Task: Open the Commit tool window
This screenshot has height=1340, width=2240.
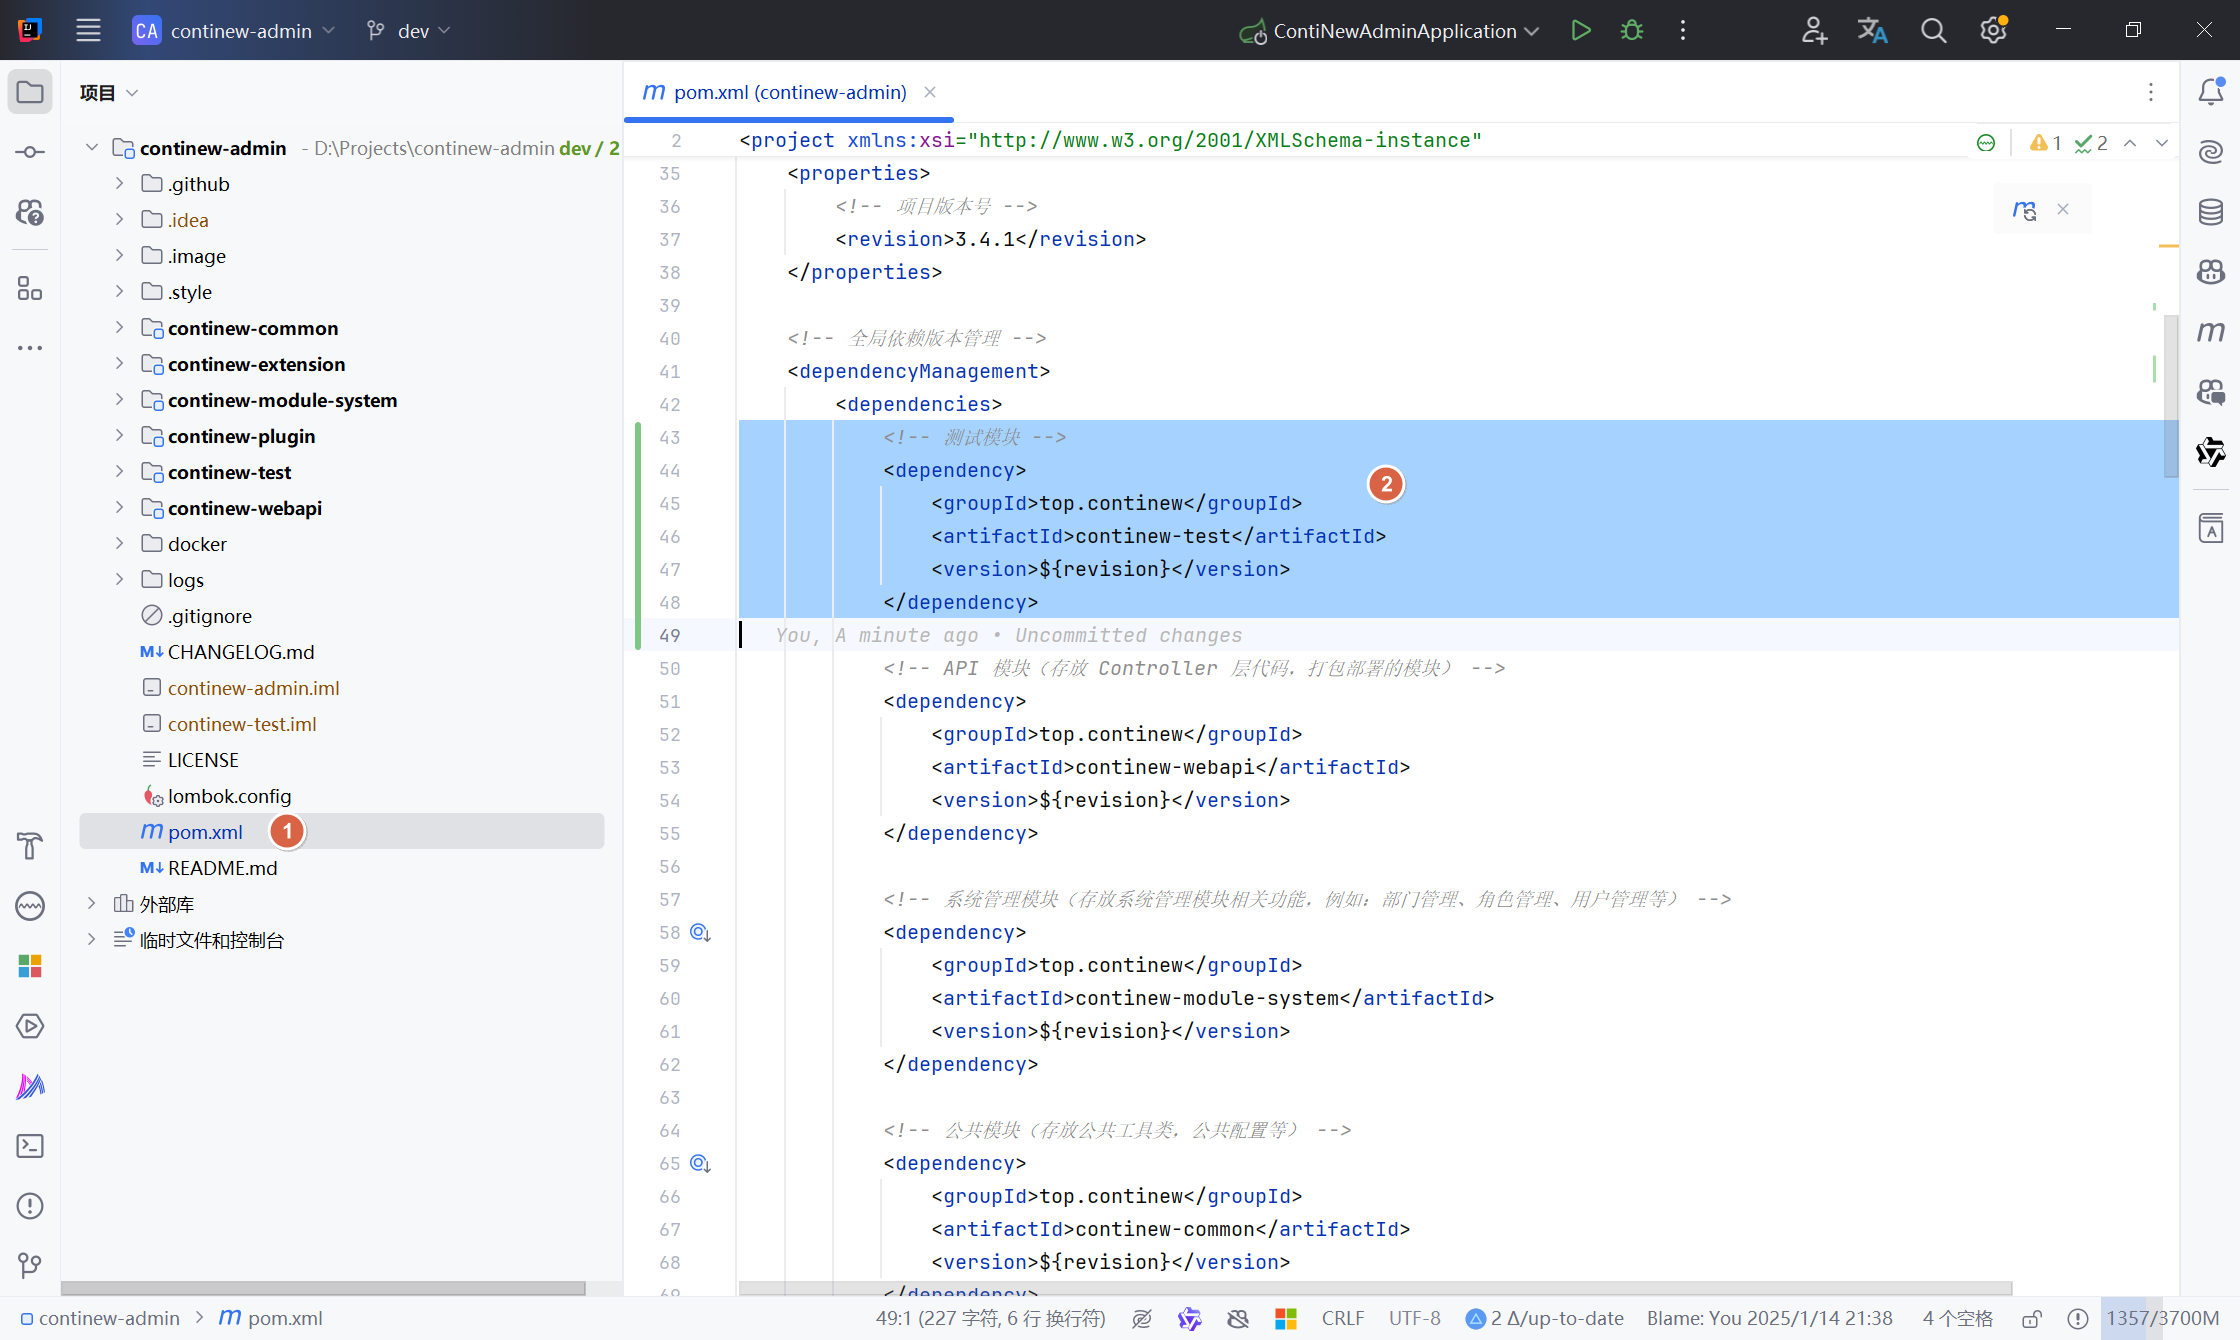Action: [x=30, y=152]
